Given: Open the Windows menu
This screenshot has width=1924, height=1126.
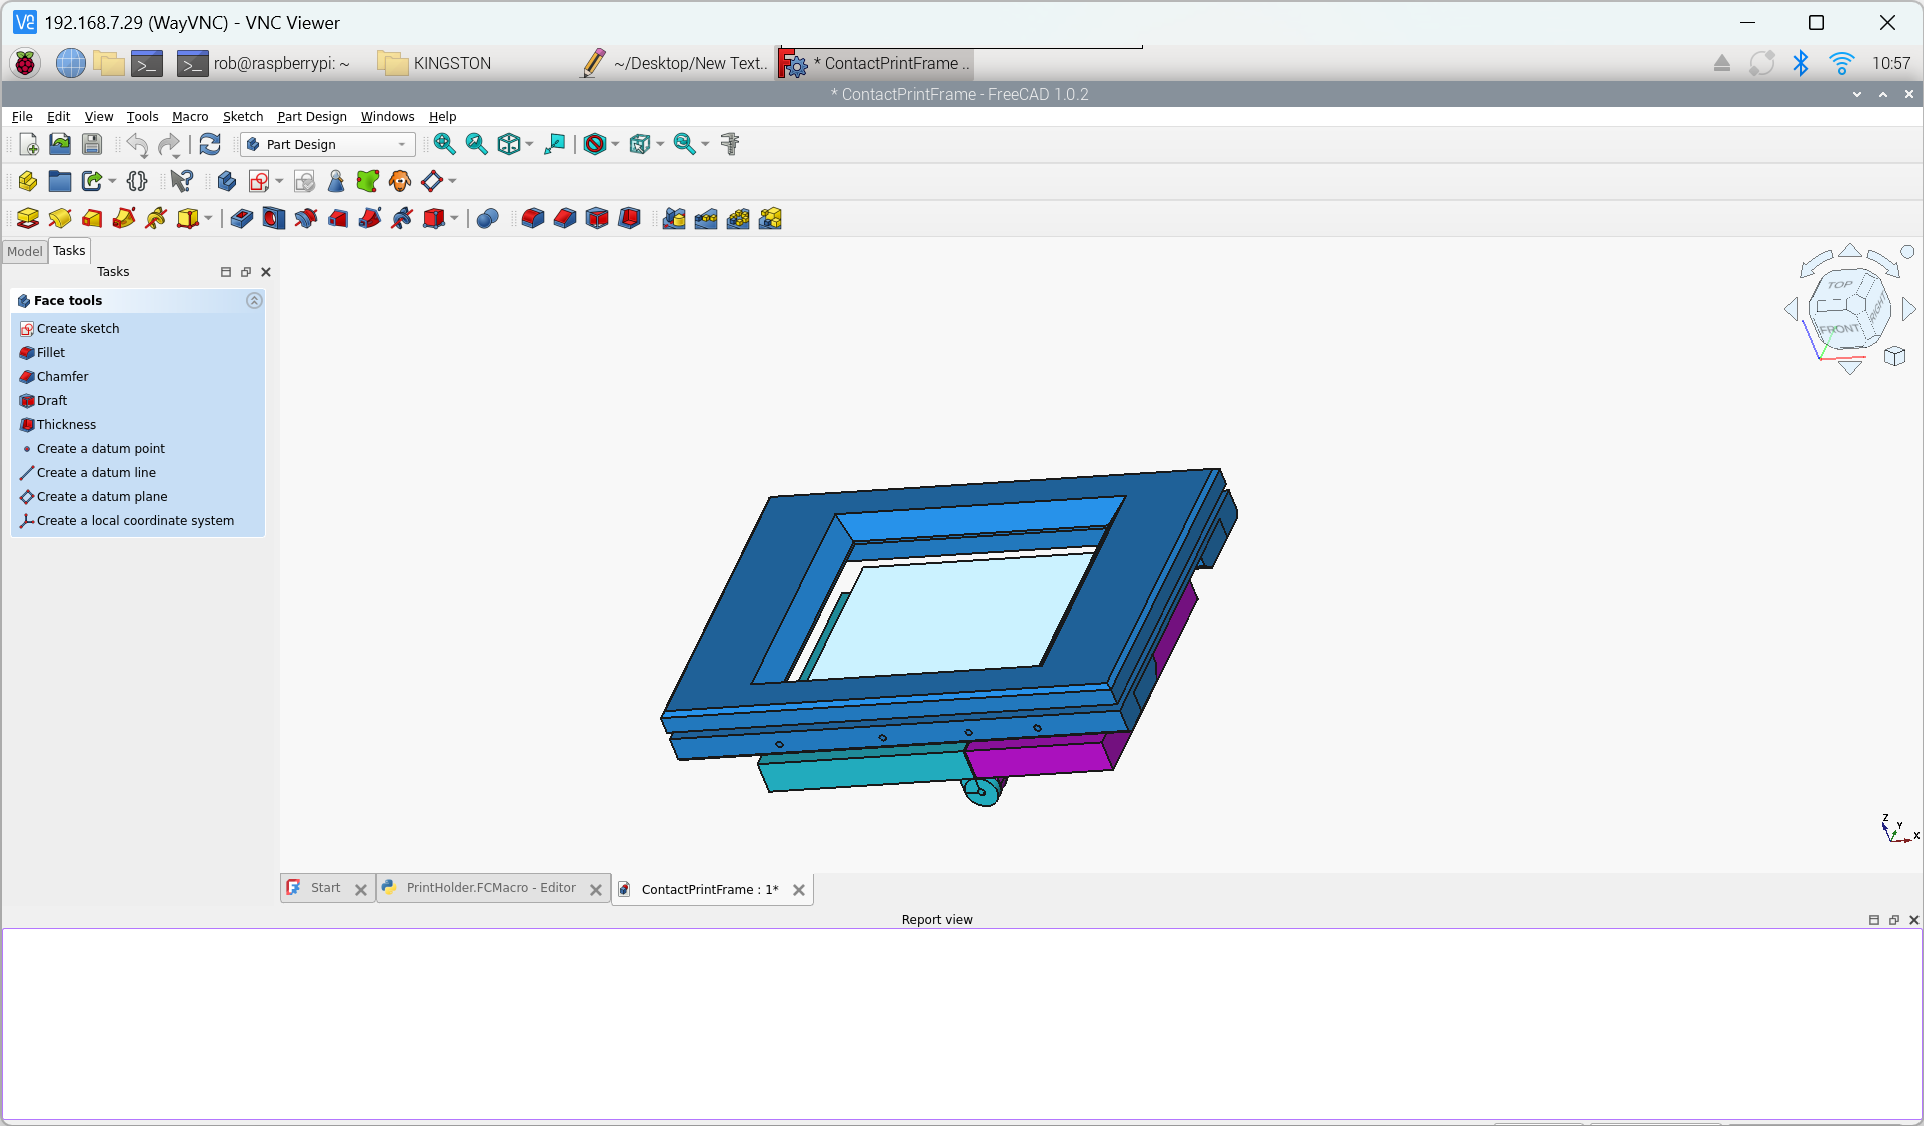Looking at the screenshot, I should (387, 116).
